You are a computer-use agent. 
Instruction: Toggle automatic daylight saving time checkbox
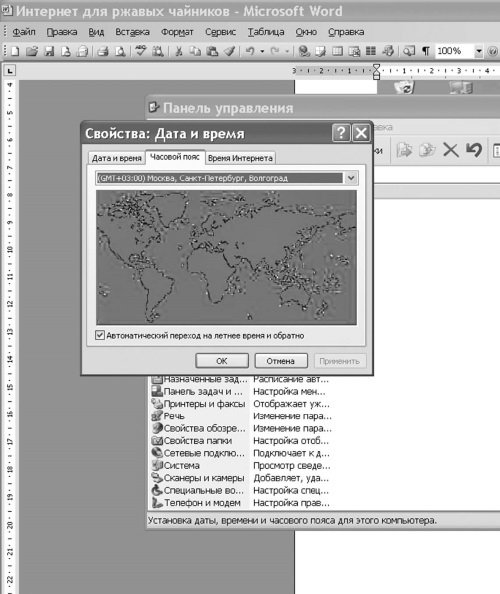pos(100,335)
